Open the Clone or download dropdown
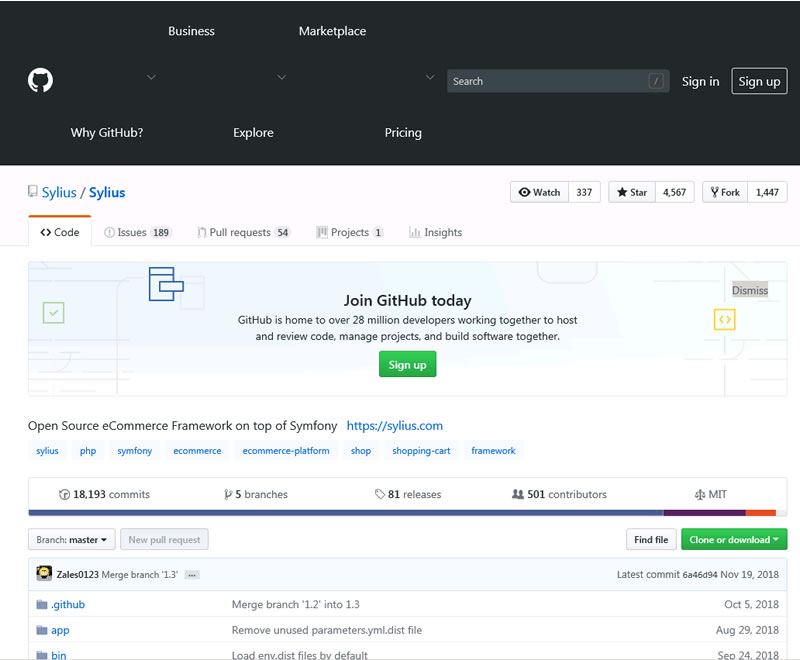Viewport: 800px width, 660px height. 734,539
